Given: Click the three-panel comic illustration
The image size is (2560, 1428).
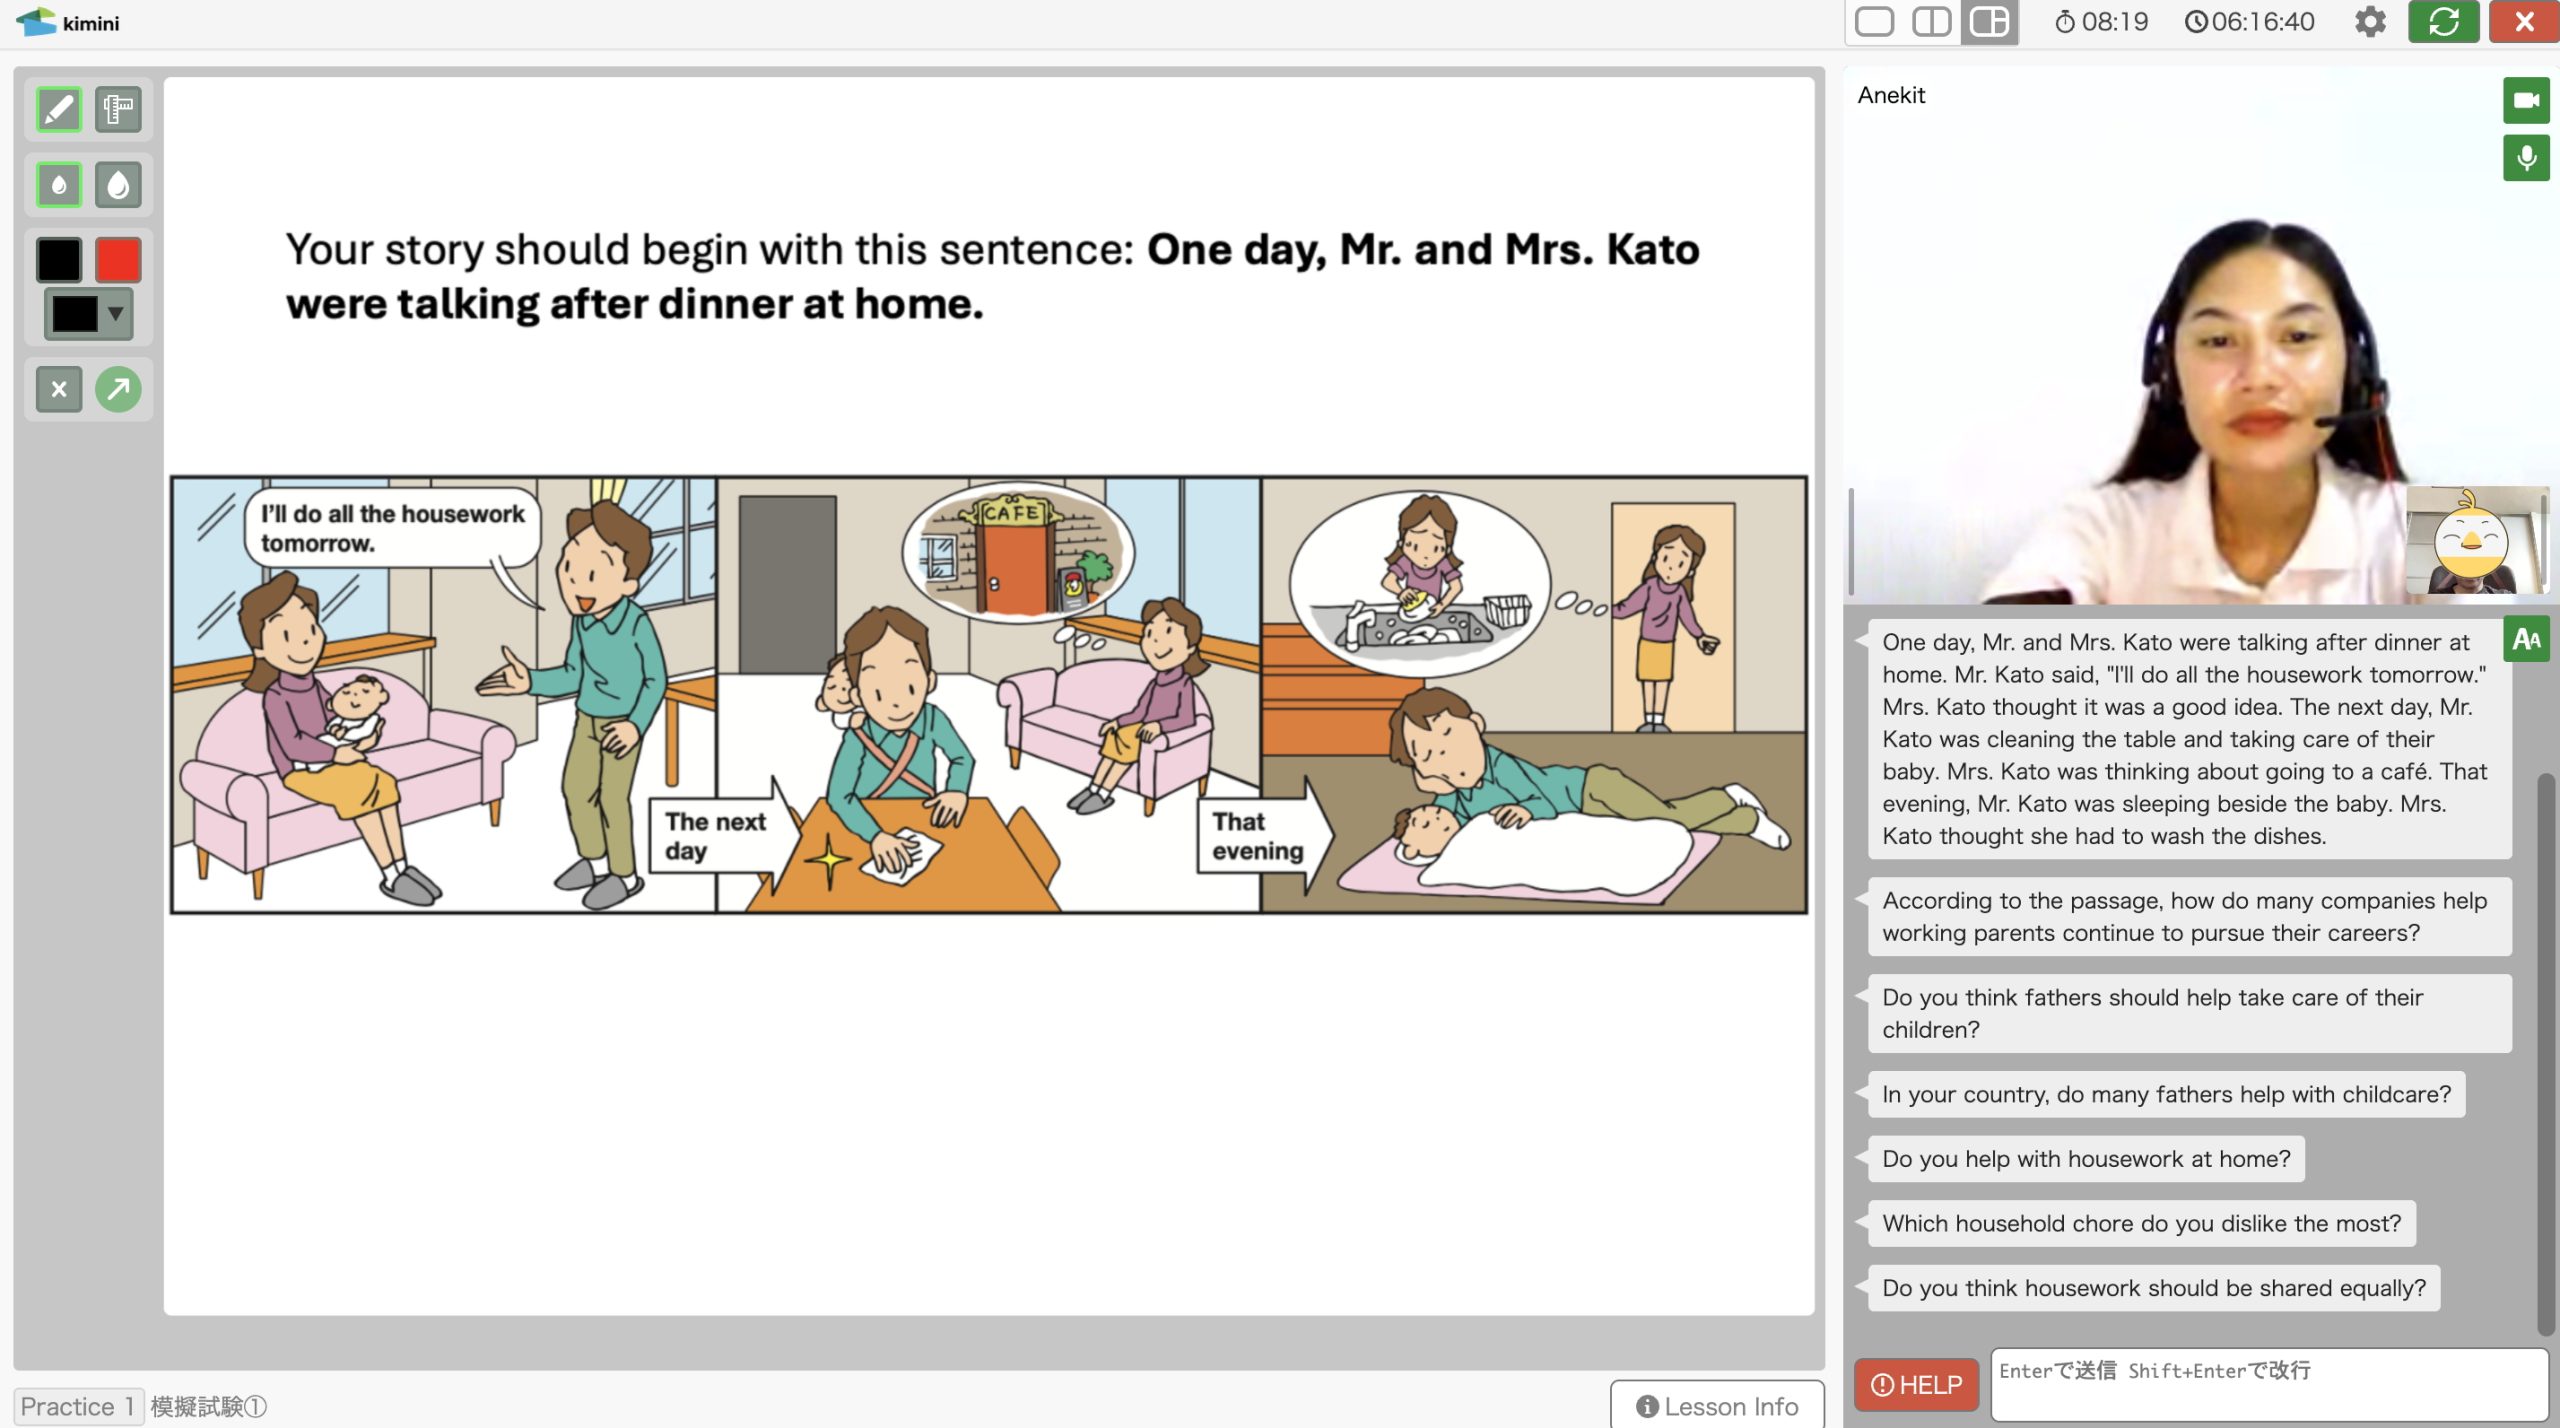Looking at the screenshot, I should (988, 695).
